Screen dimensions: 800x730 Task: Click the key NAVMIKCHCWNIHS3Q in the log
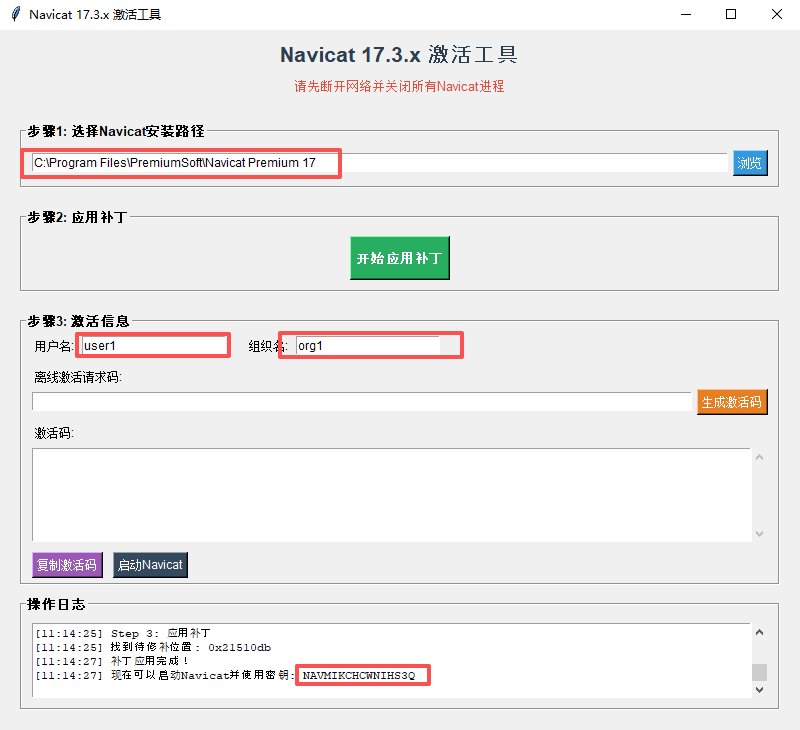tap(359, 675)
